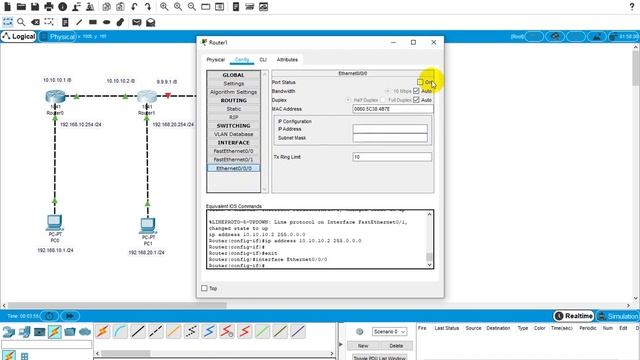Select the 10 Mbps bandwidth option
This screenshot has height=360, width=640.
(388, 91)
